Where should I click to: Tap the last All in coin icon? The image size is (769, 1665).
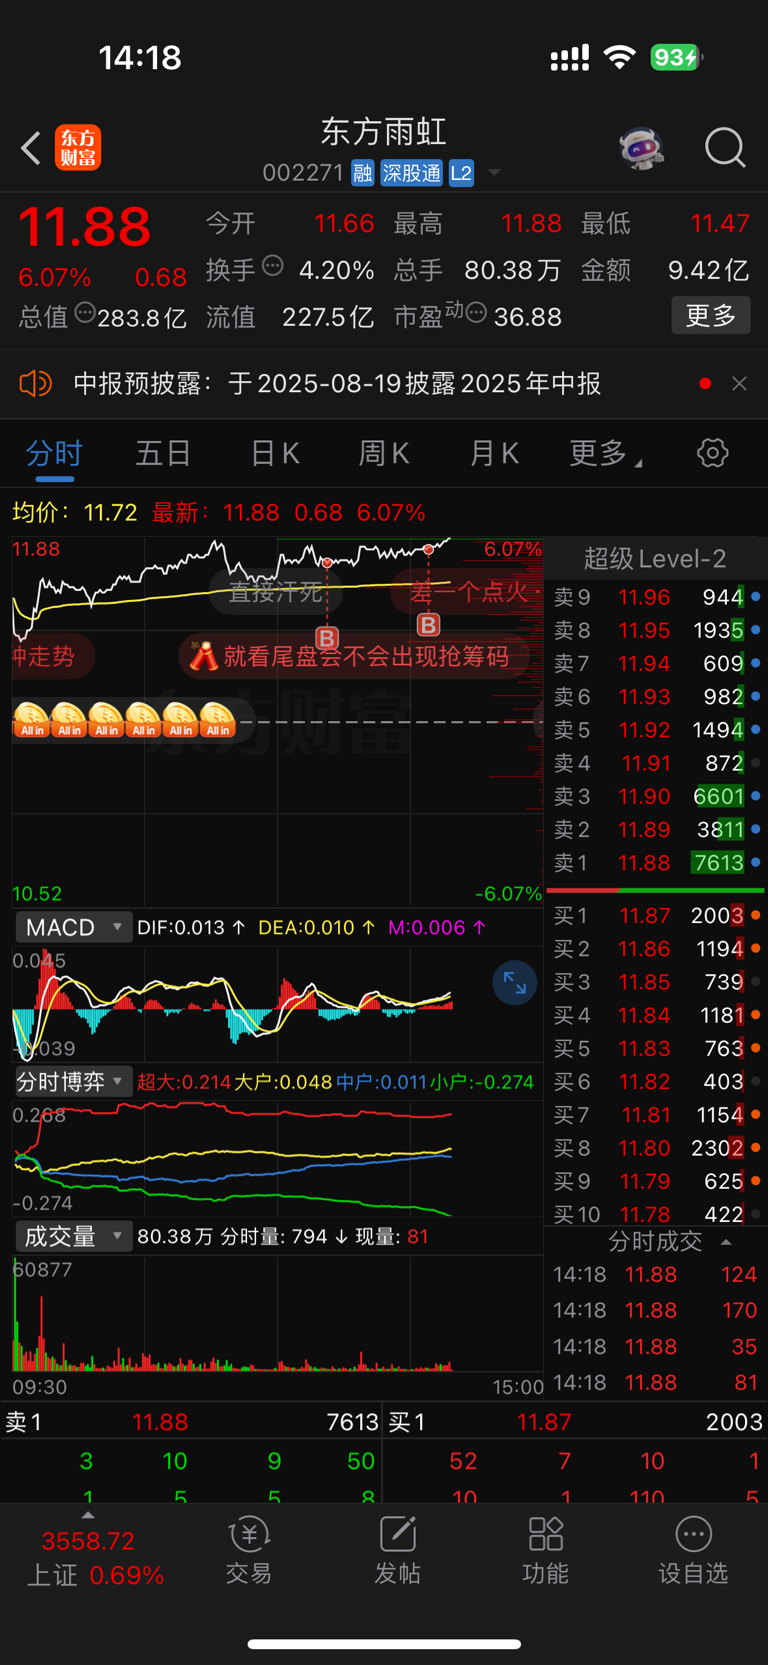217,720
